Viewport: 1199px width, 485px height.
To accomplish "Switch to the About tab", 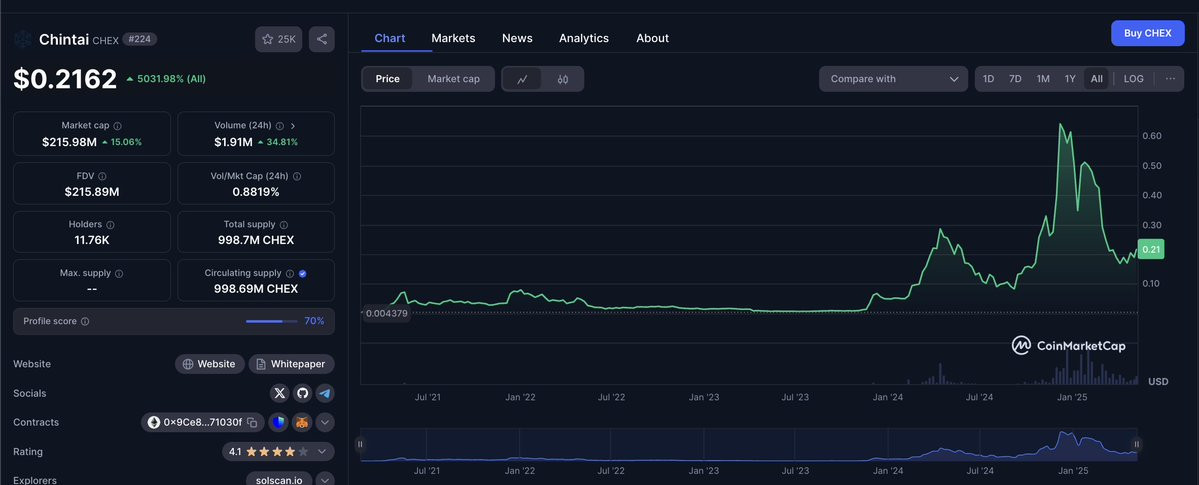I will click(x=652, y=38).
